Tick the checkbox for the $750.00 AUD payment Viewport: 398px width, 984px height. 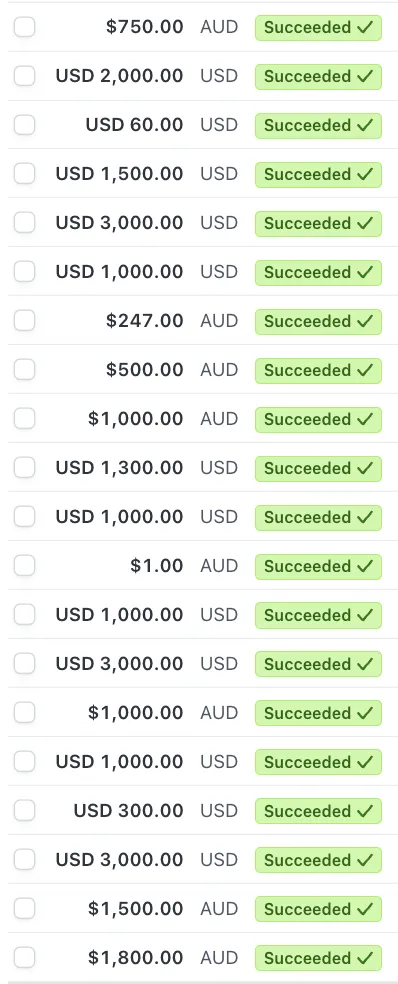pyautogui.click(x=24, y=27)
